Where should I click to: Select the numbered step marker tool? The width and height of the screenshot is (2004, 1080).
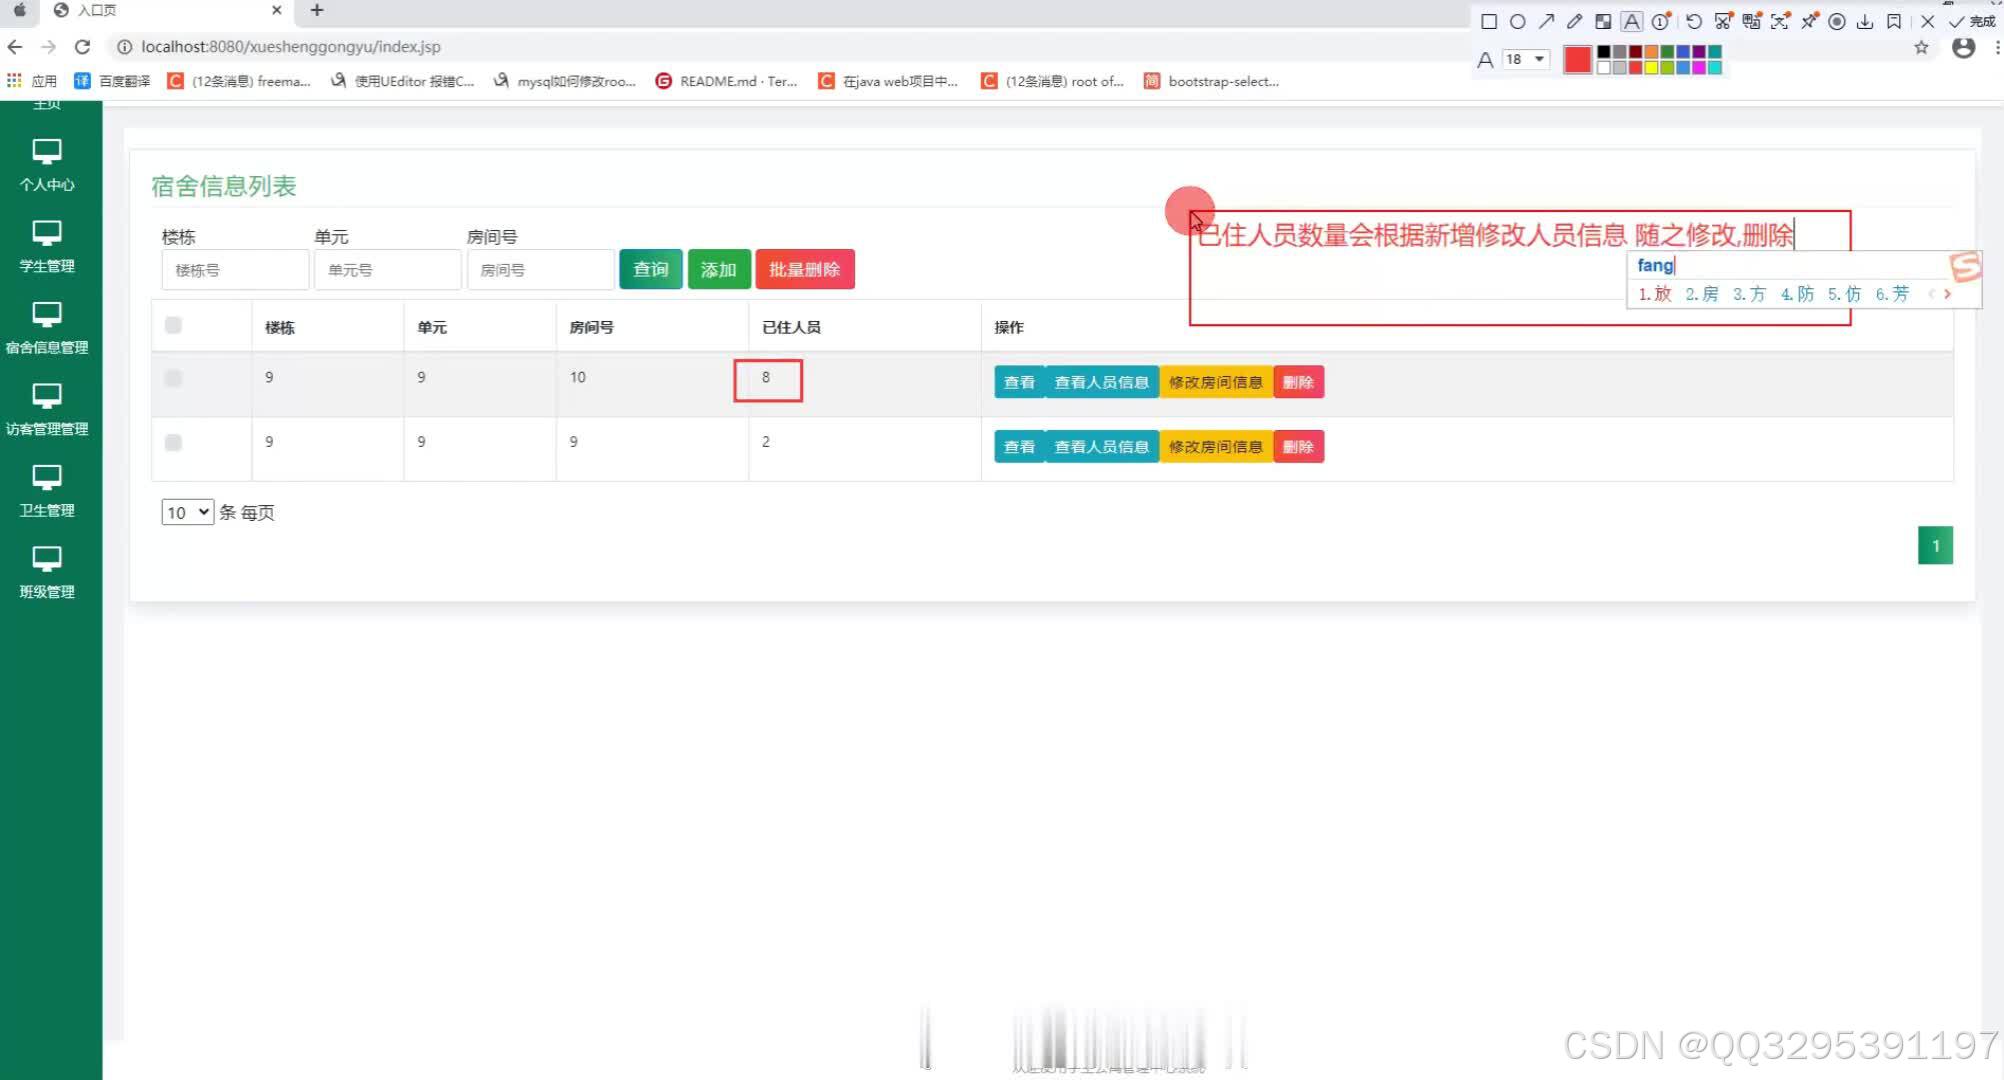tap(1661, 21)
